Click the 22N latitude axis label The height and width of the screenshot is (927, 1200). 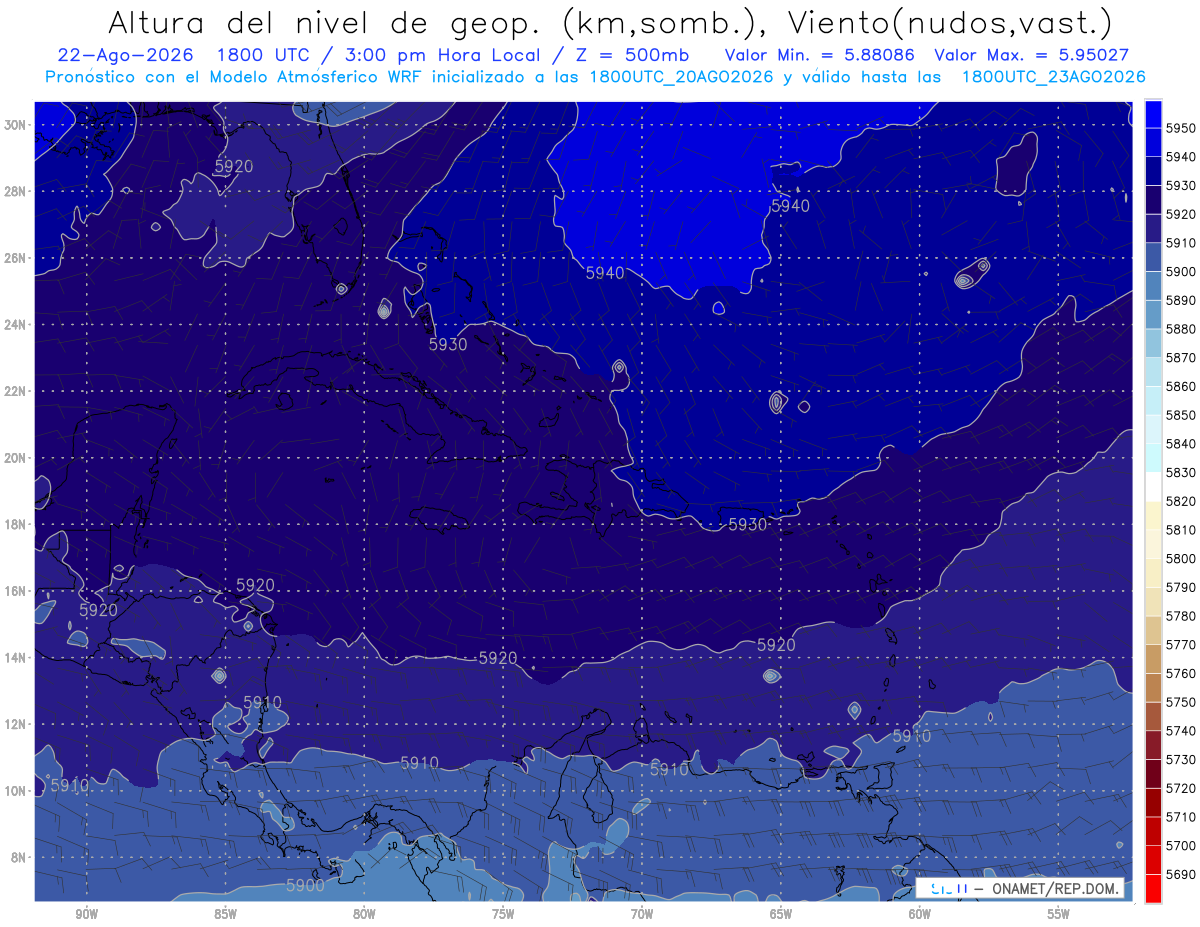(15, 391)
